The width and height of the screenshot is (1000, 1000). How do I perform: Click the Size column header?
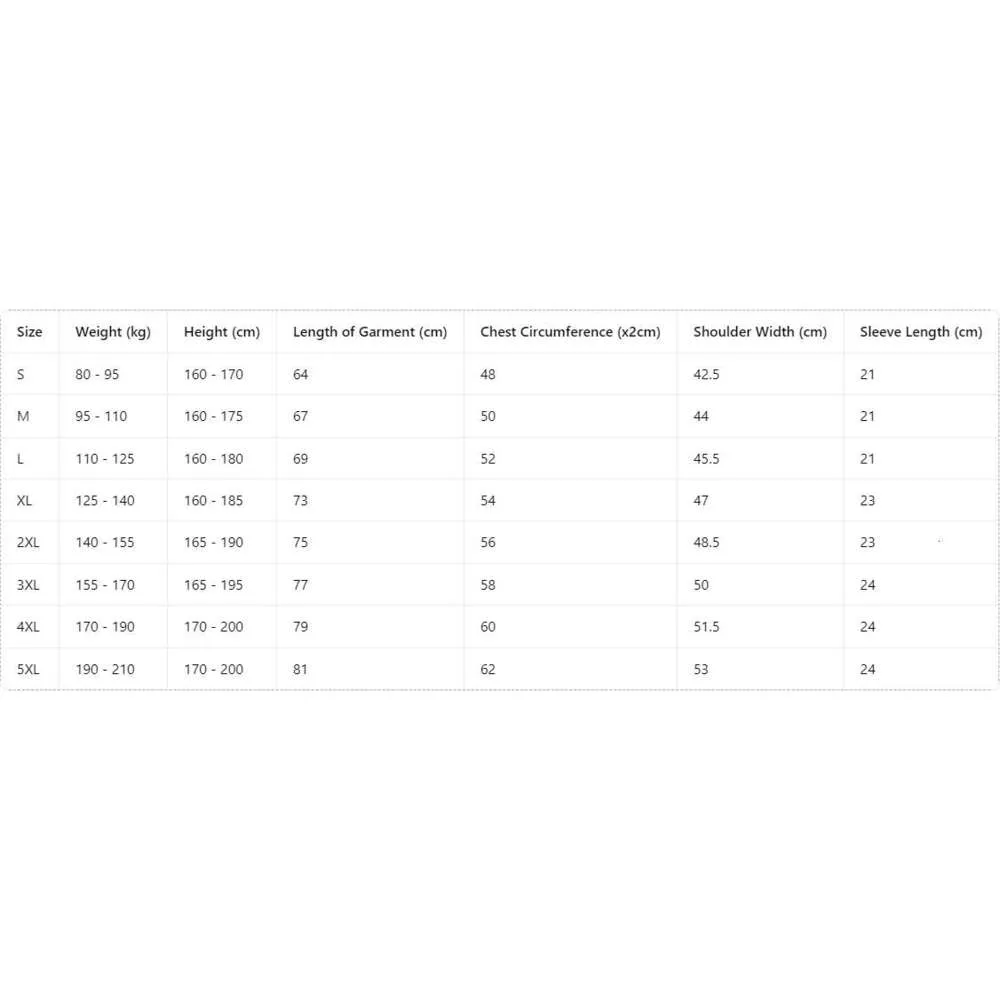[x=29, y=332]
